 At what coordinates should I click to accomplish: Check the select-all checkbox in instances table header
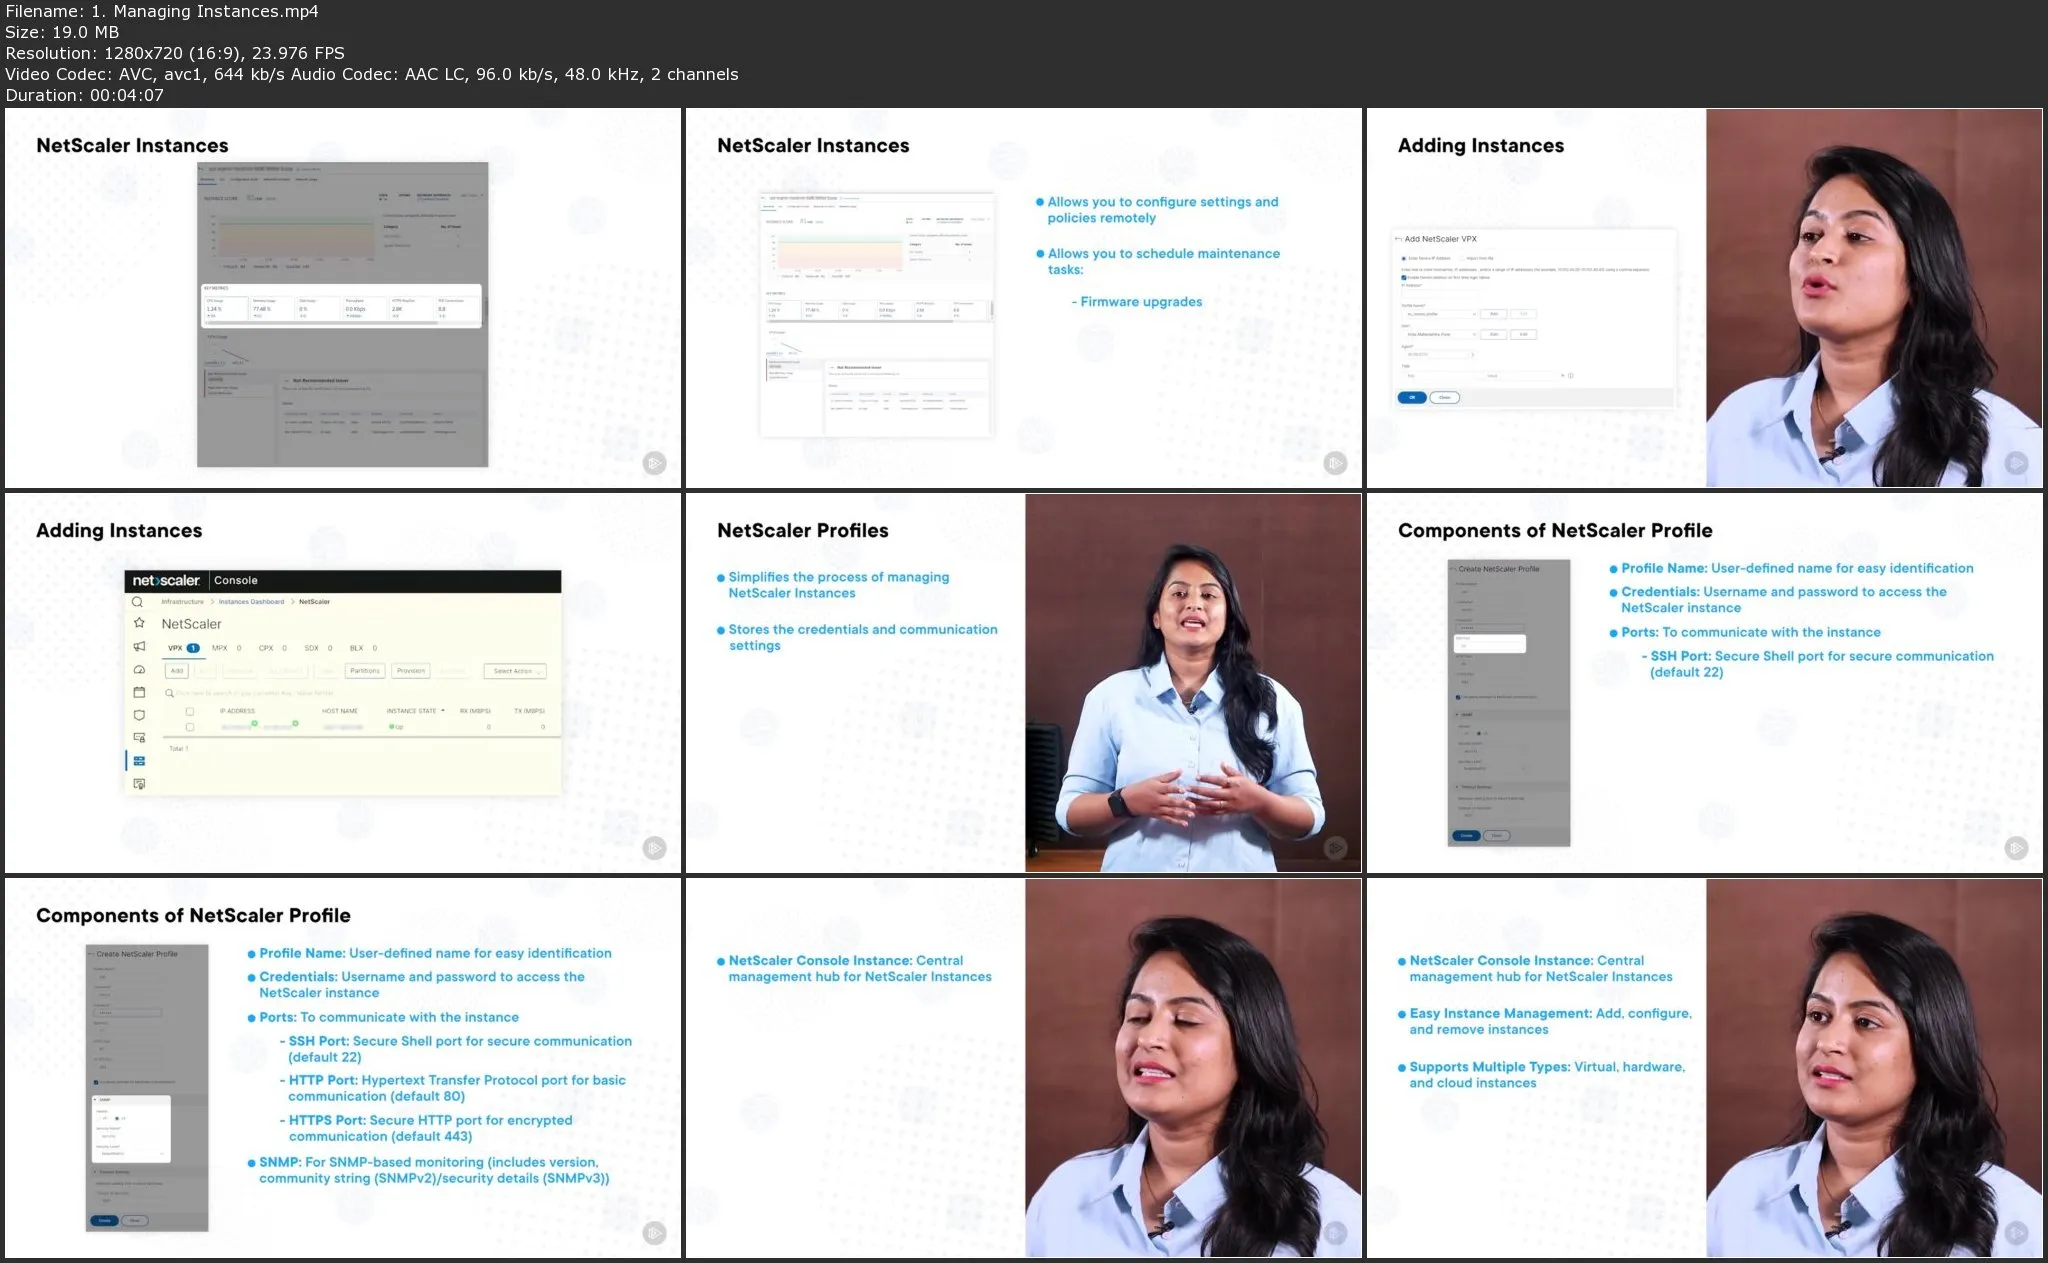189,711
